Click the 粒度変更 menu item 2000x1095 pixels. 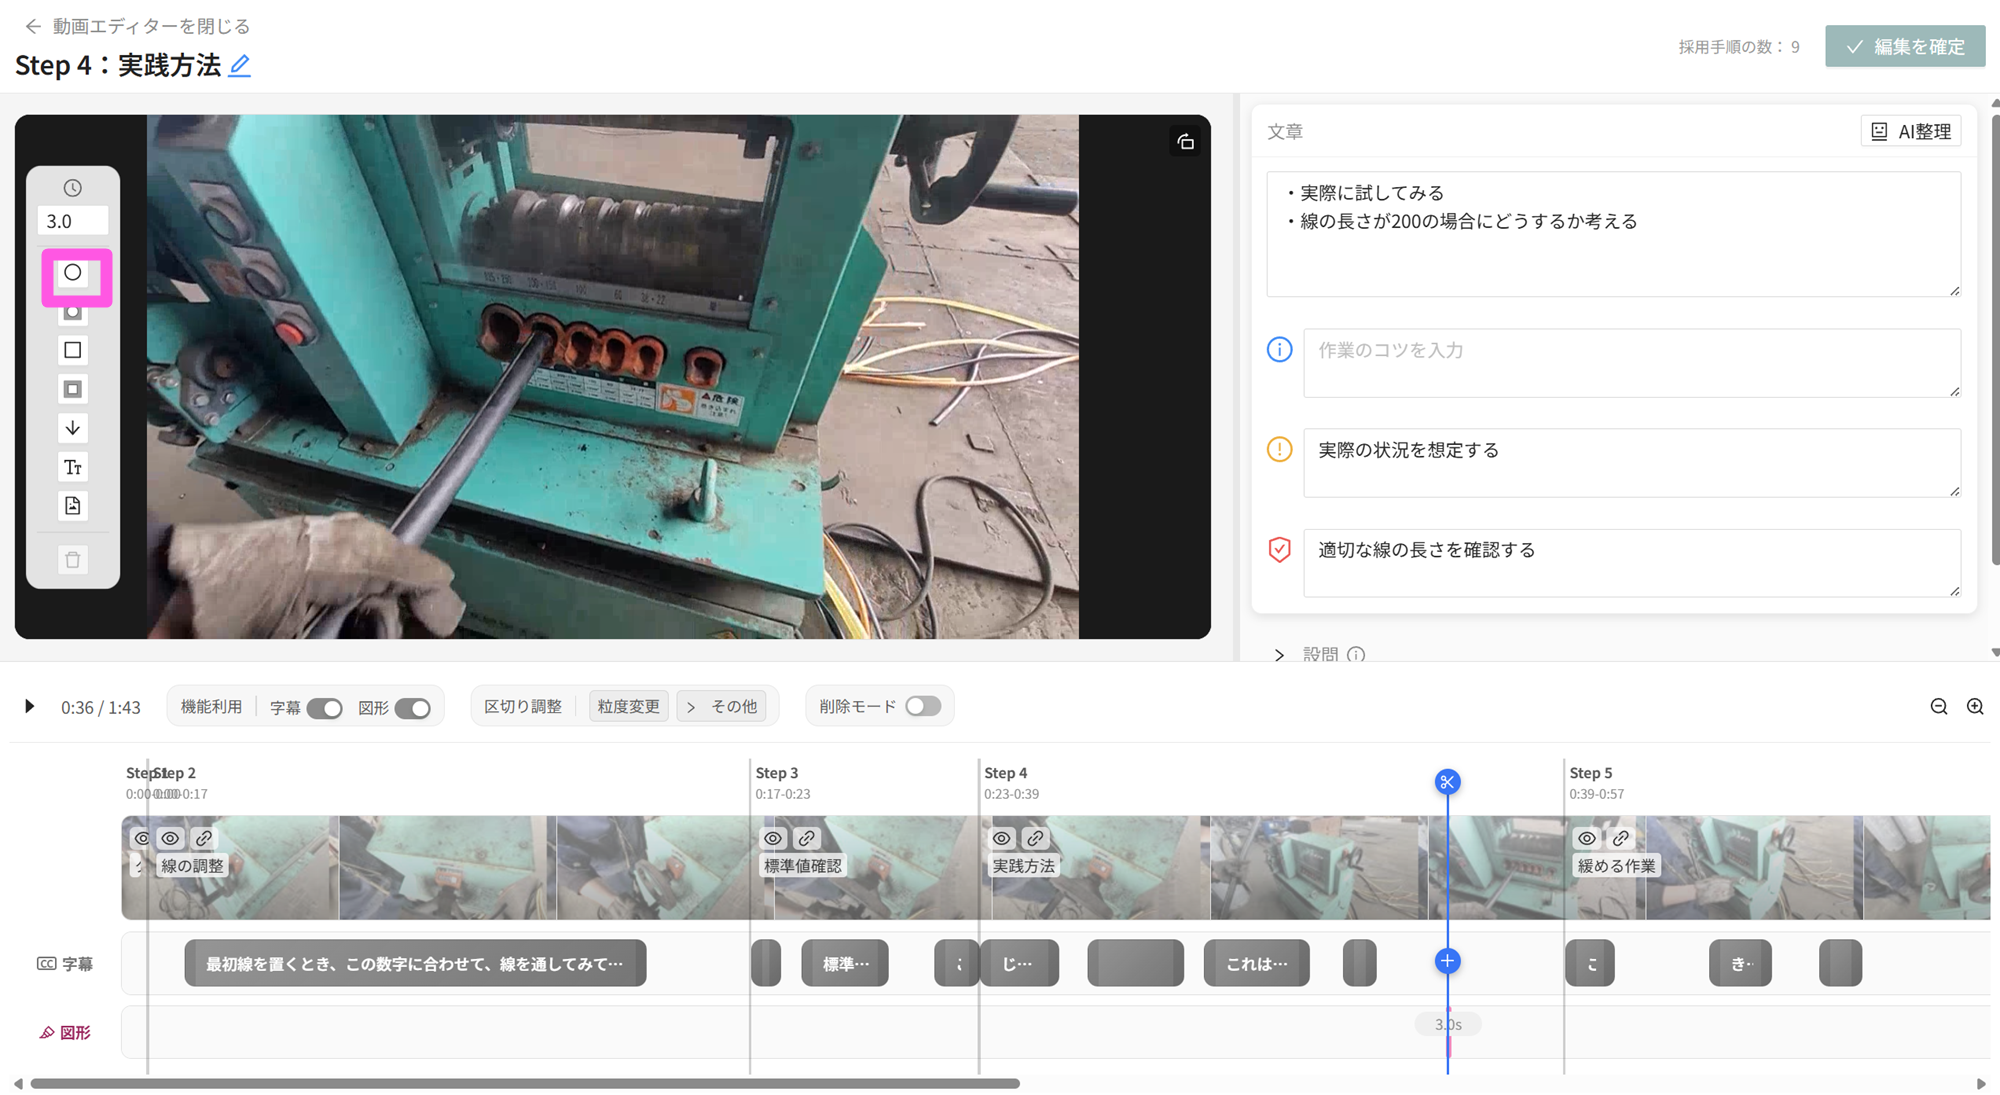point(628,707)
